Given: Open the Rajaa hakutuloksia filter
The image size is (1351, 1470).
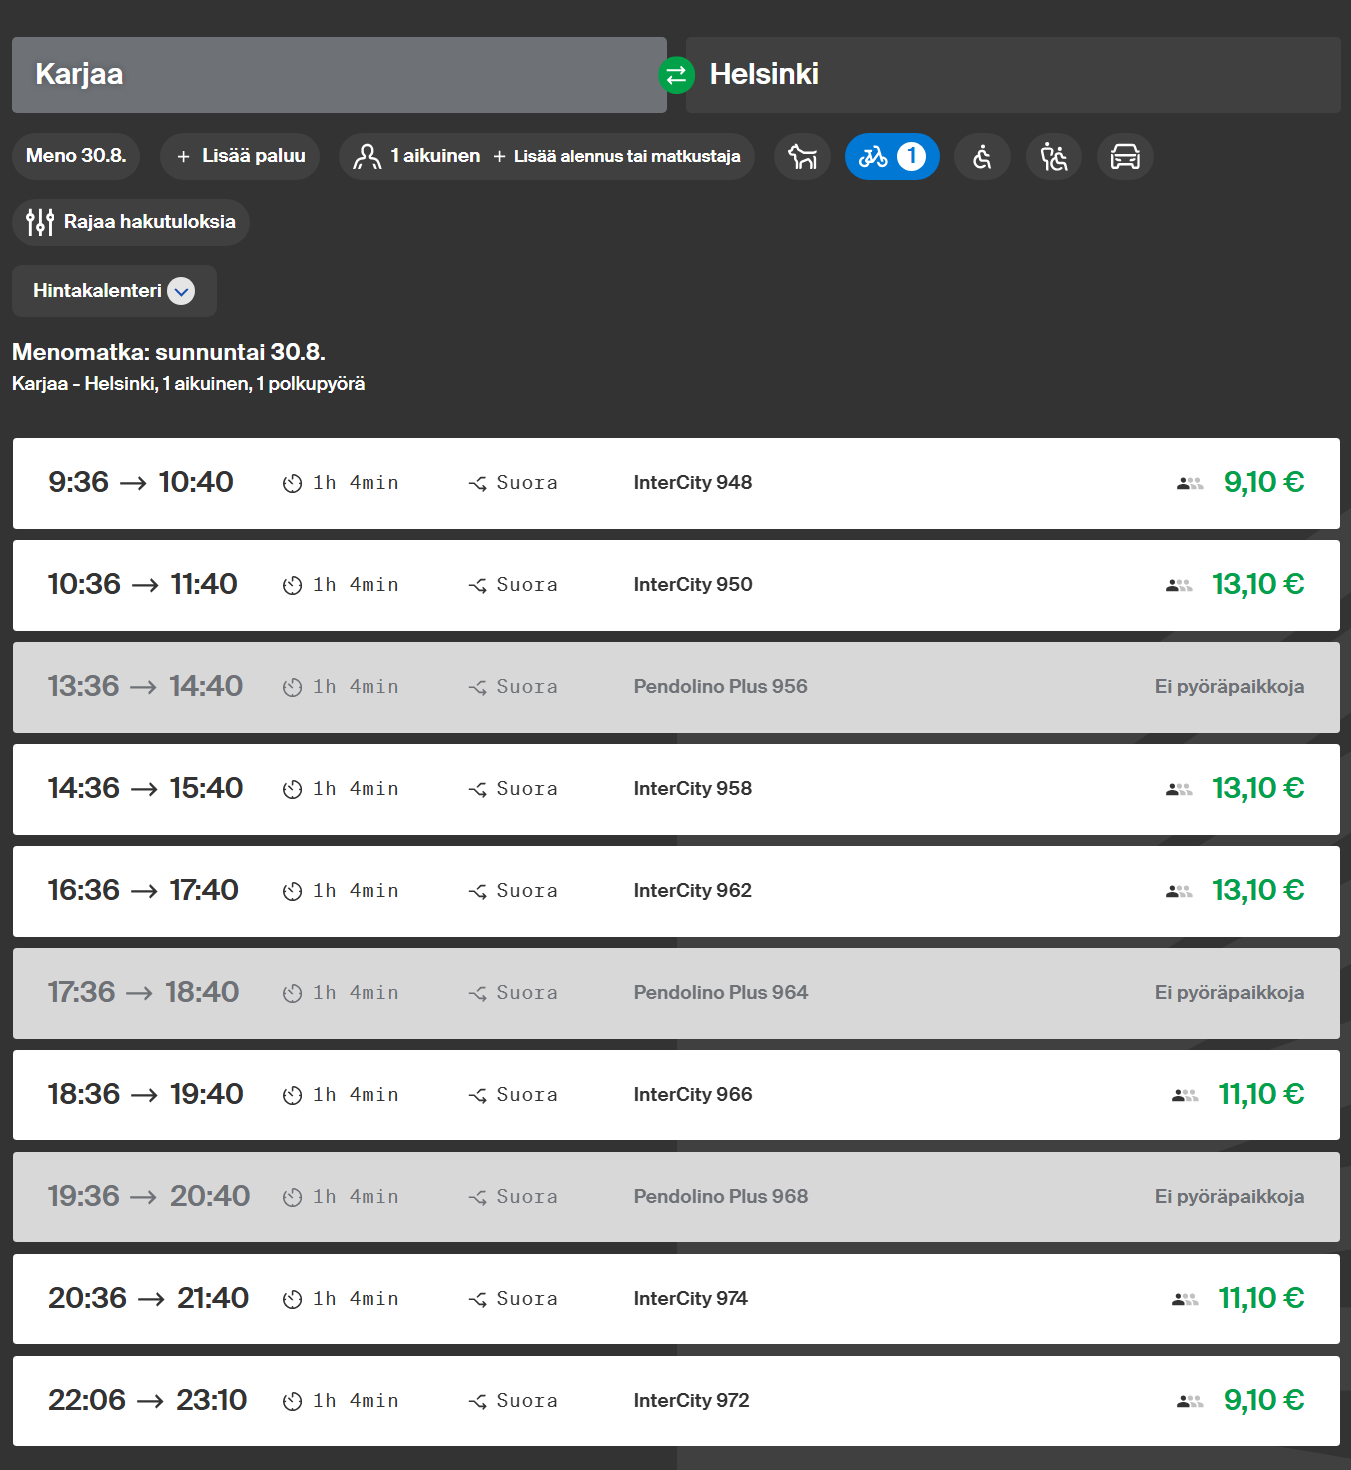Looking at the screenshot, I should point(131,222).
